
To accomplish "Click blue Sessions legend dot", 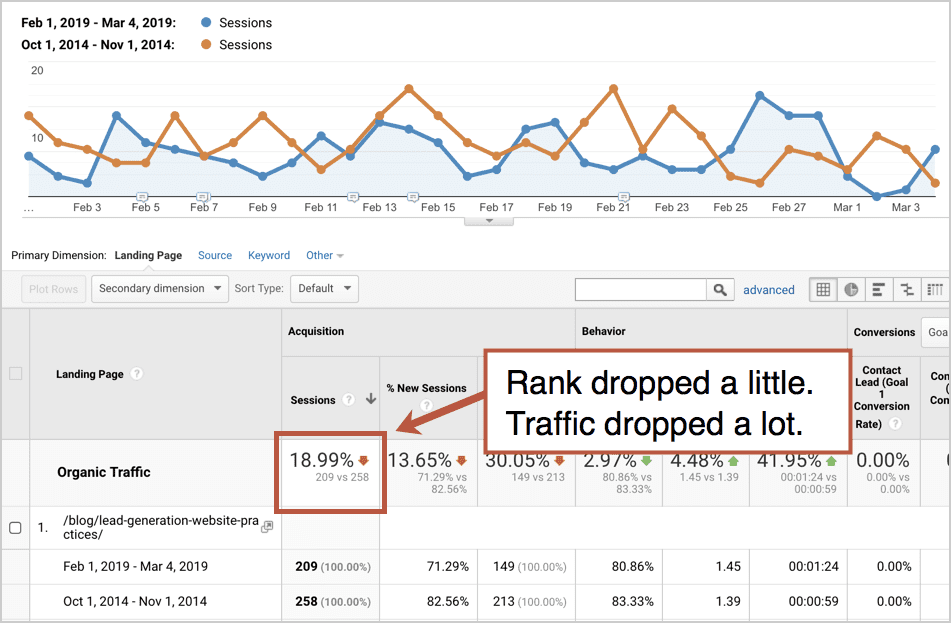I will point(206,22).
